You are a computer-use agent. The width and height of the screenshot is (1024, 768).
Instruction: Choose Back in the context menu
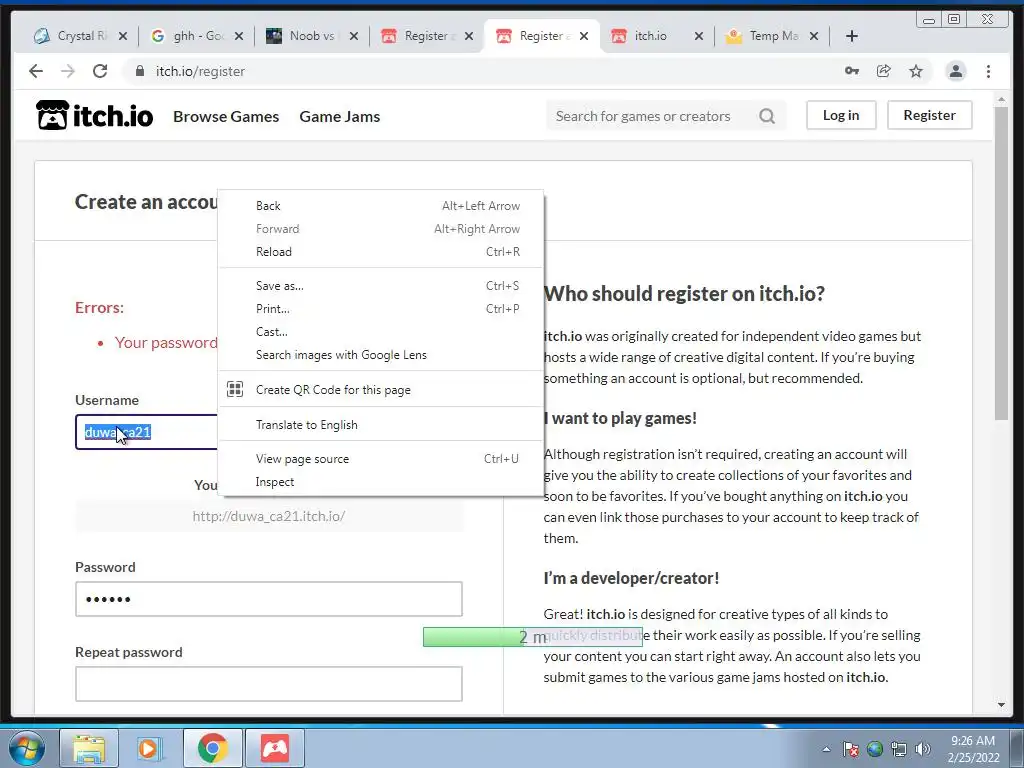point(381,206)
